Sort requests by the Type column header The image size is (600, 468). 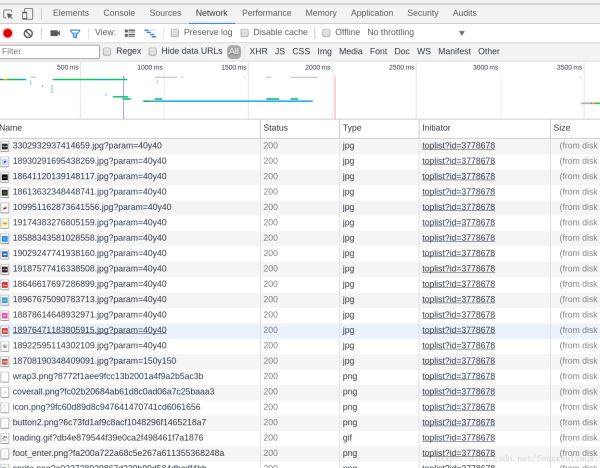(x=379, y=128)
